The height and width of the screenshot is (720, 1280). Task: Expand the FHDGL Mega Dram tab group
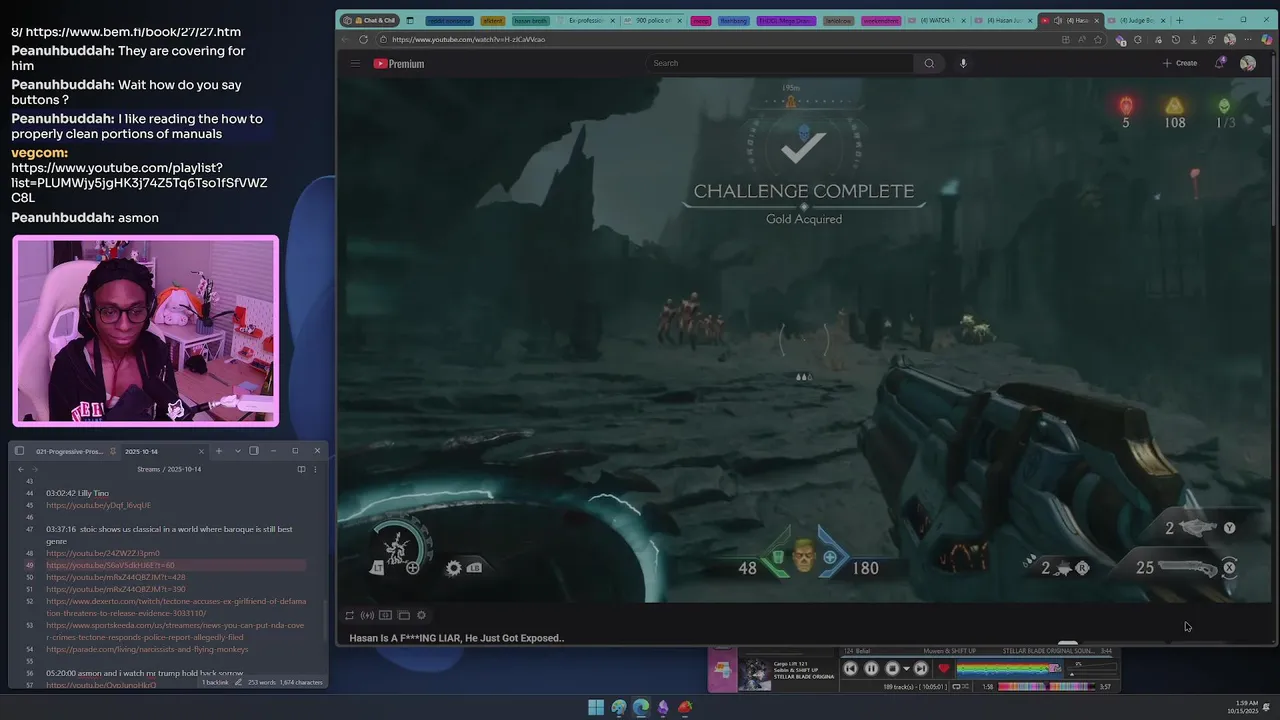[x=787, y=20]
